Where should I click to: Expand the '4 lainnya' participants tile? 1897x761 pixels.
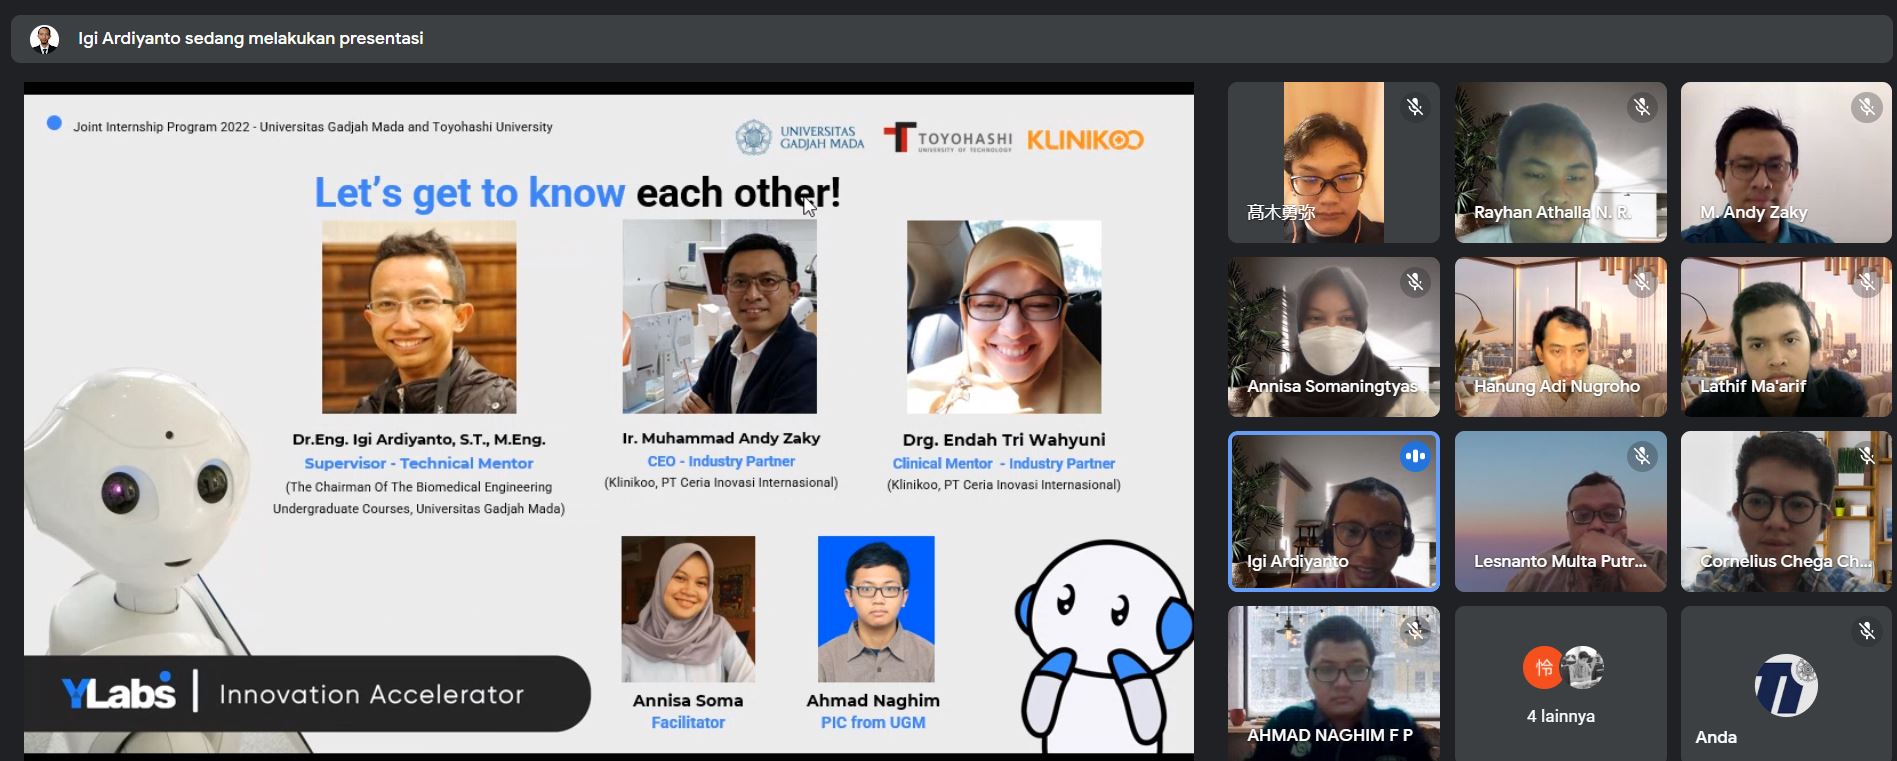(x=1560, y=684)
